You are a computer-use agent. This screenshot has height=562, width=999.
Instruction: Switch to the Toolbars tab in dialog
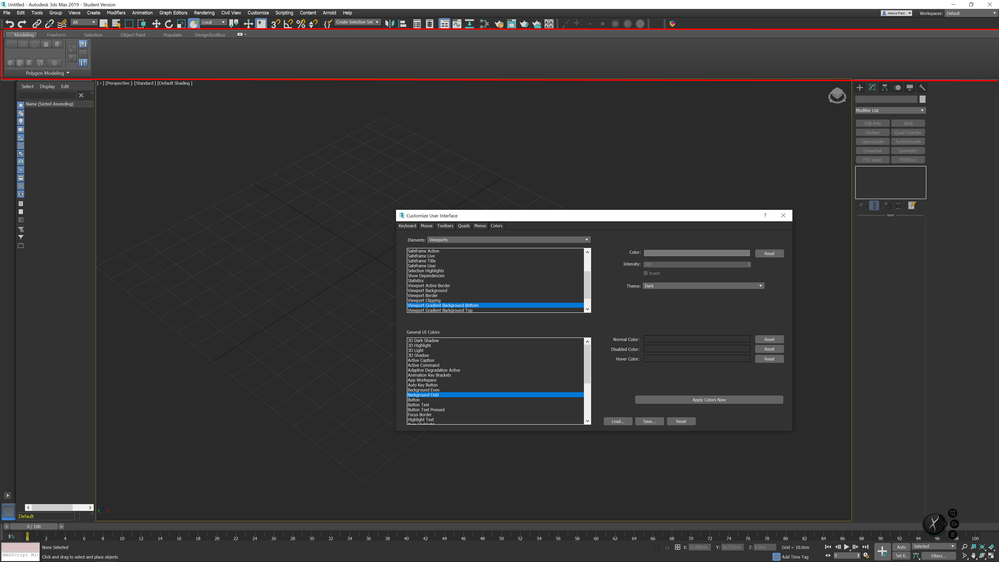pyautogui.click(x=445, y=226)
